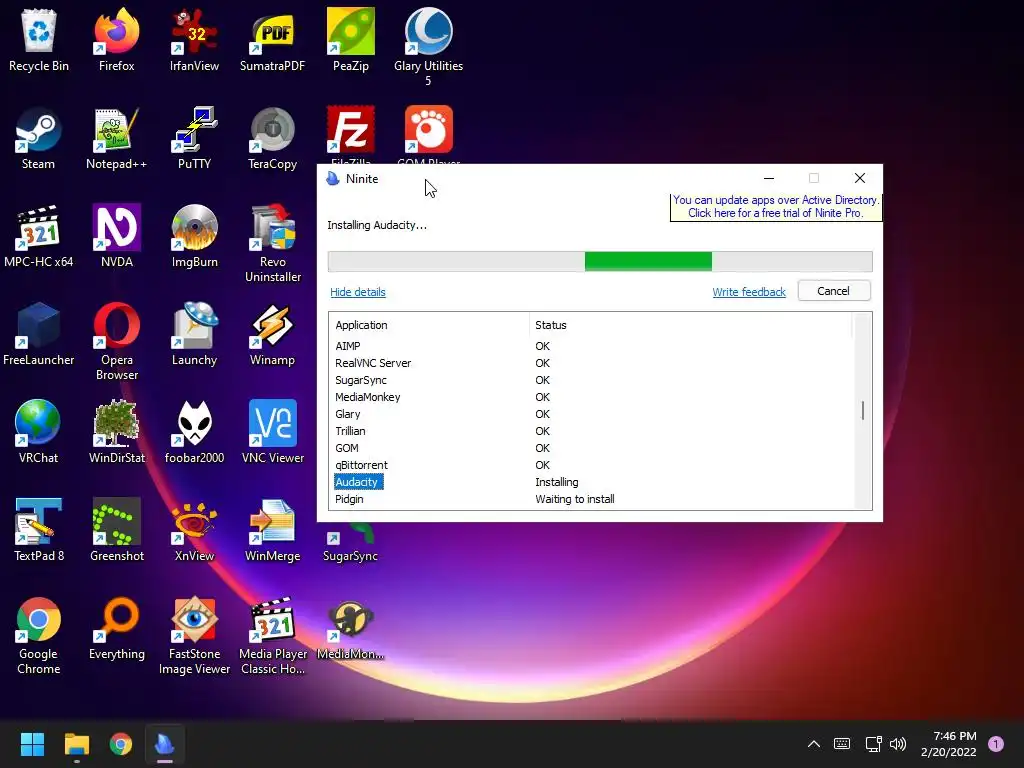Select the ImgBurn desktop shortcut

194,236
